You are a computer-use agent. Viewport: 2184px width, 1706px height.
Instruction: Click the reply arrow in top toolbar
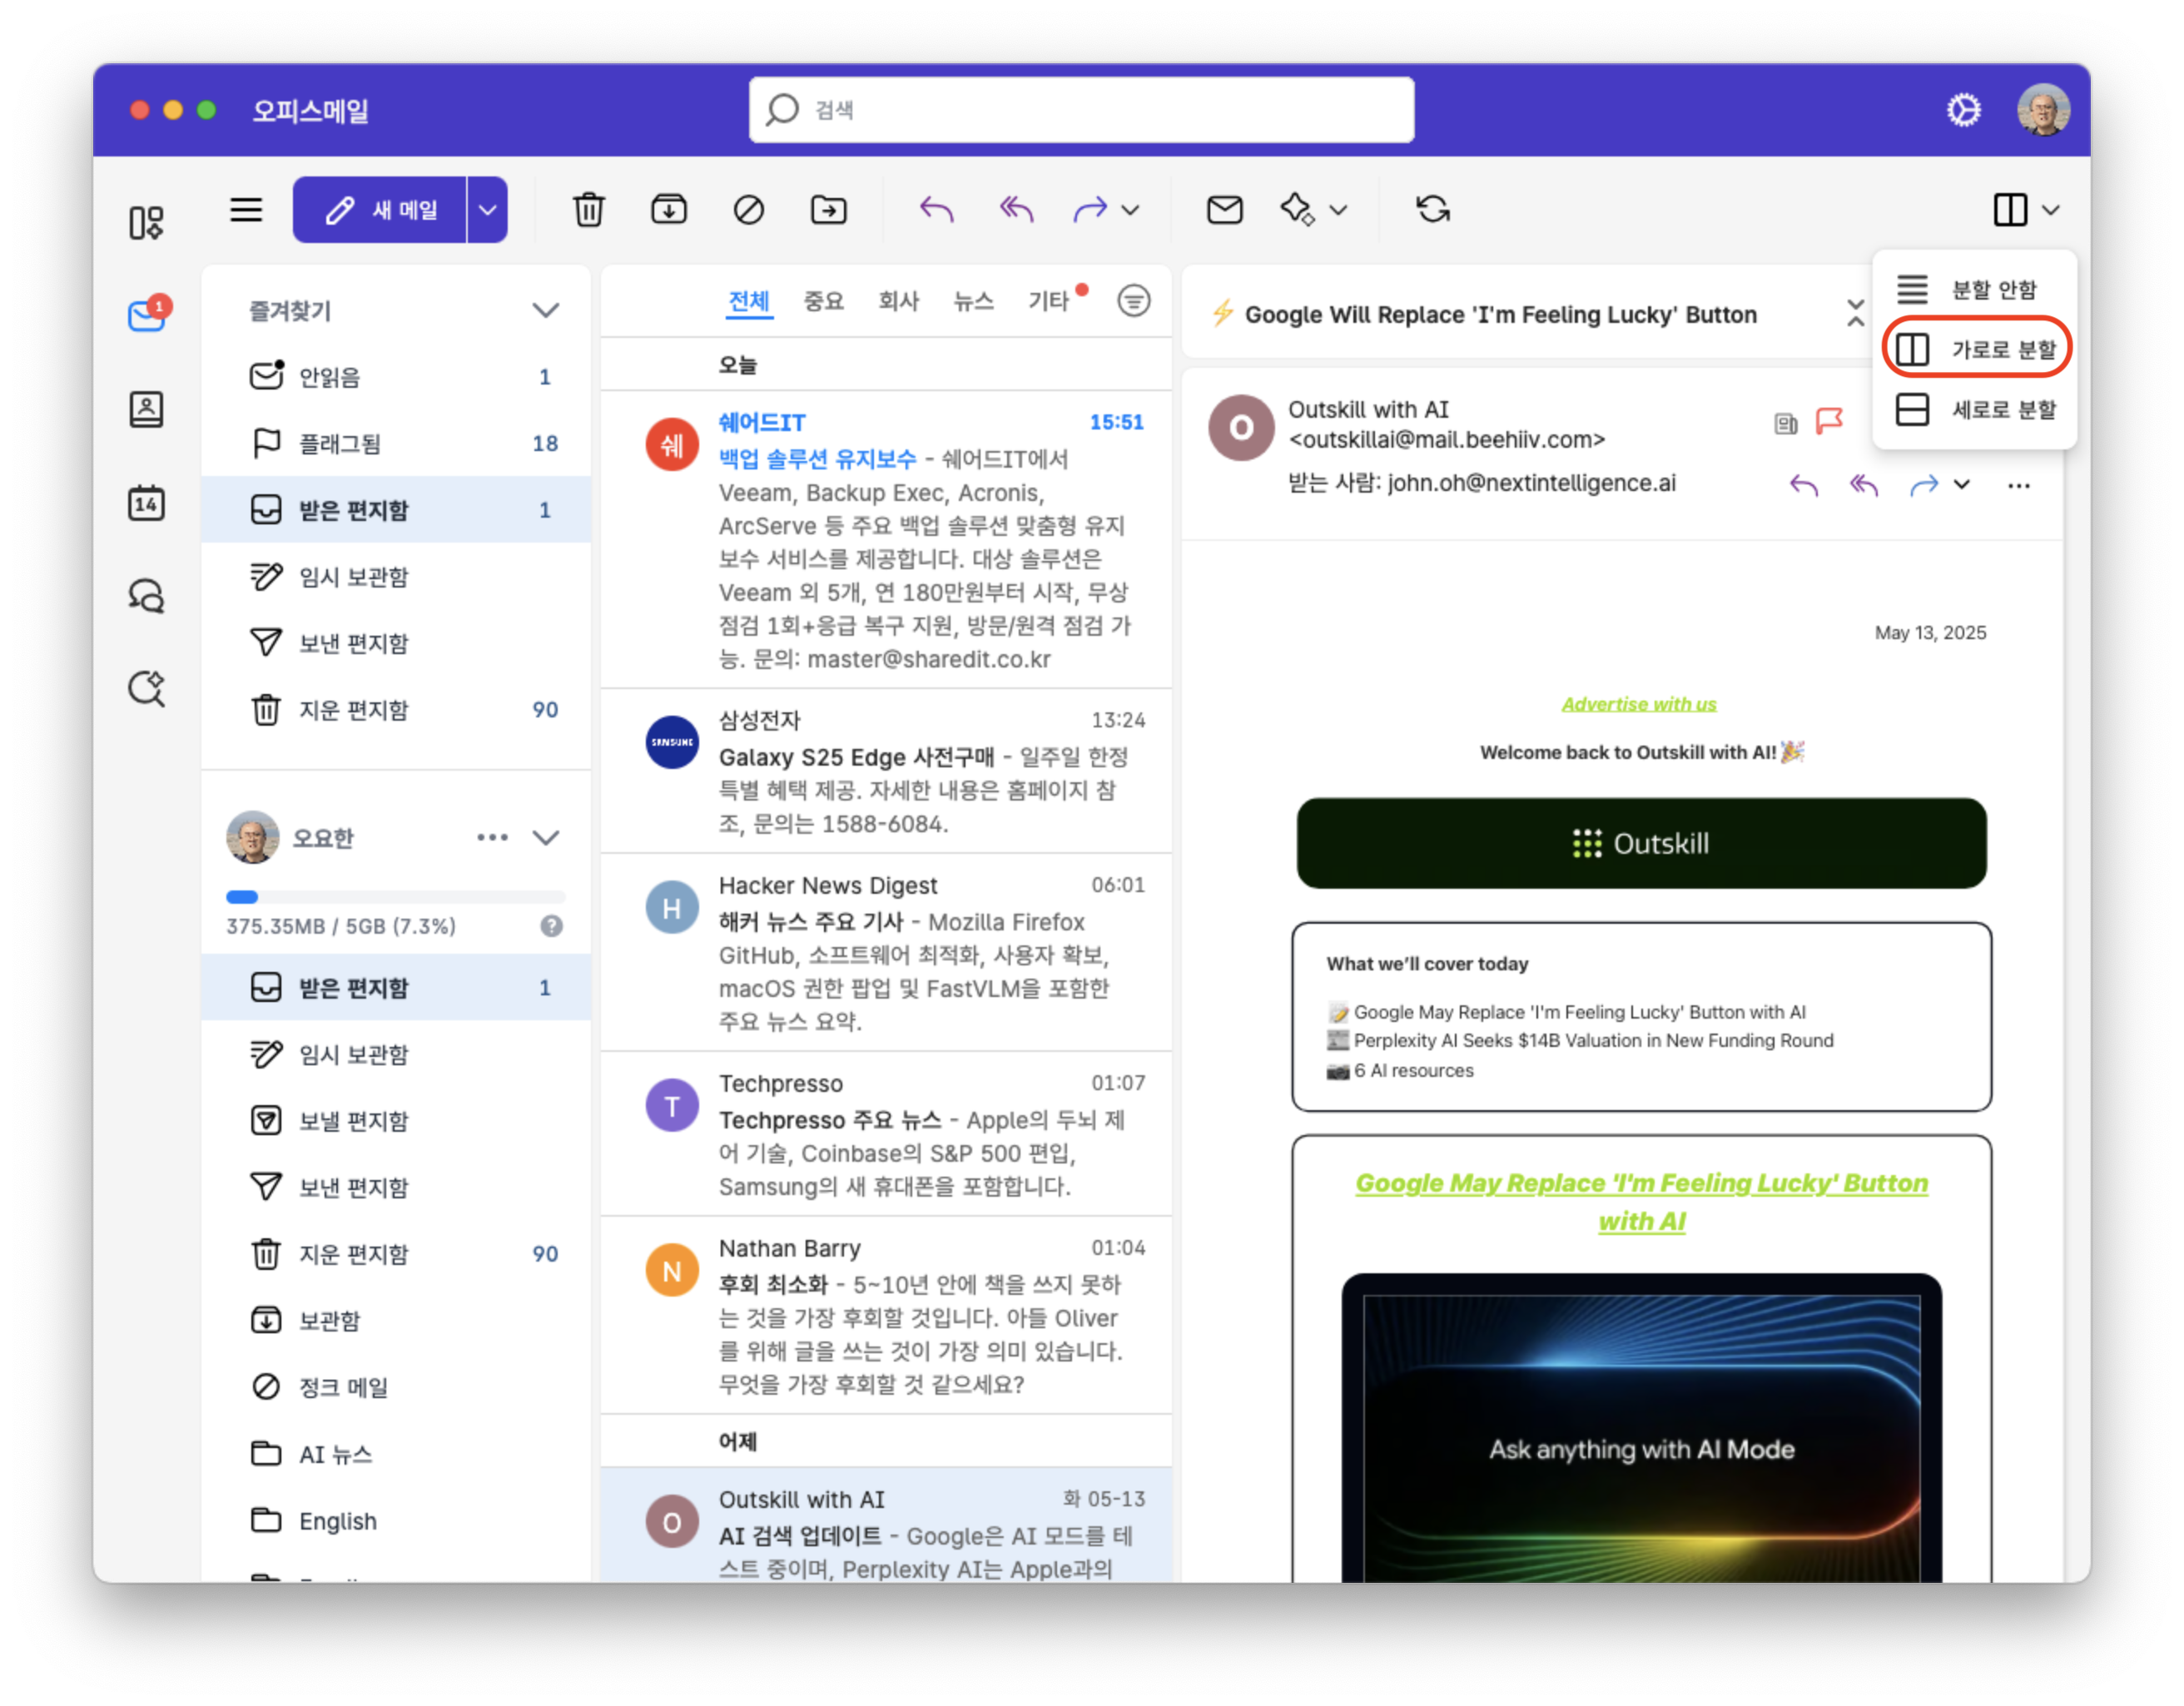(x=937, y=210)
